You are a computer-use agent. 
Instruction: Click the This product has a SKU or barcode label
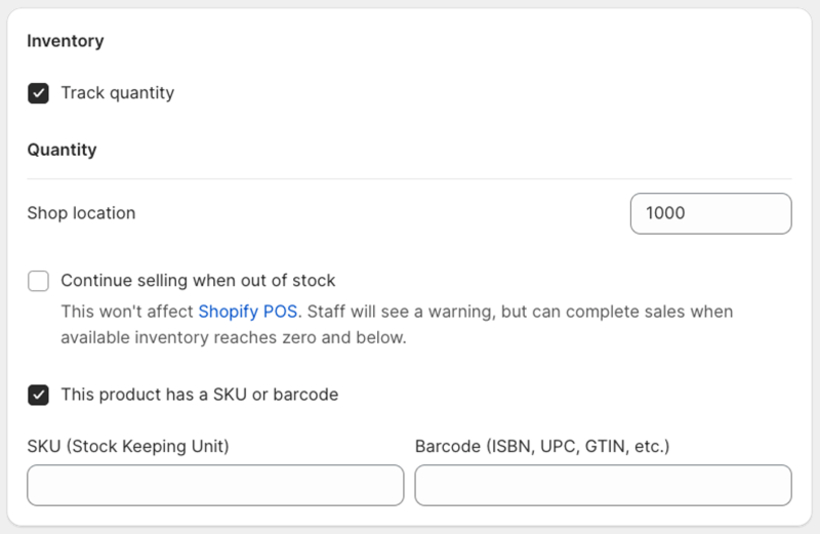[199, 395]
